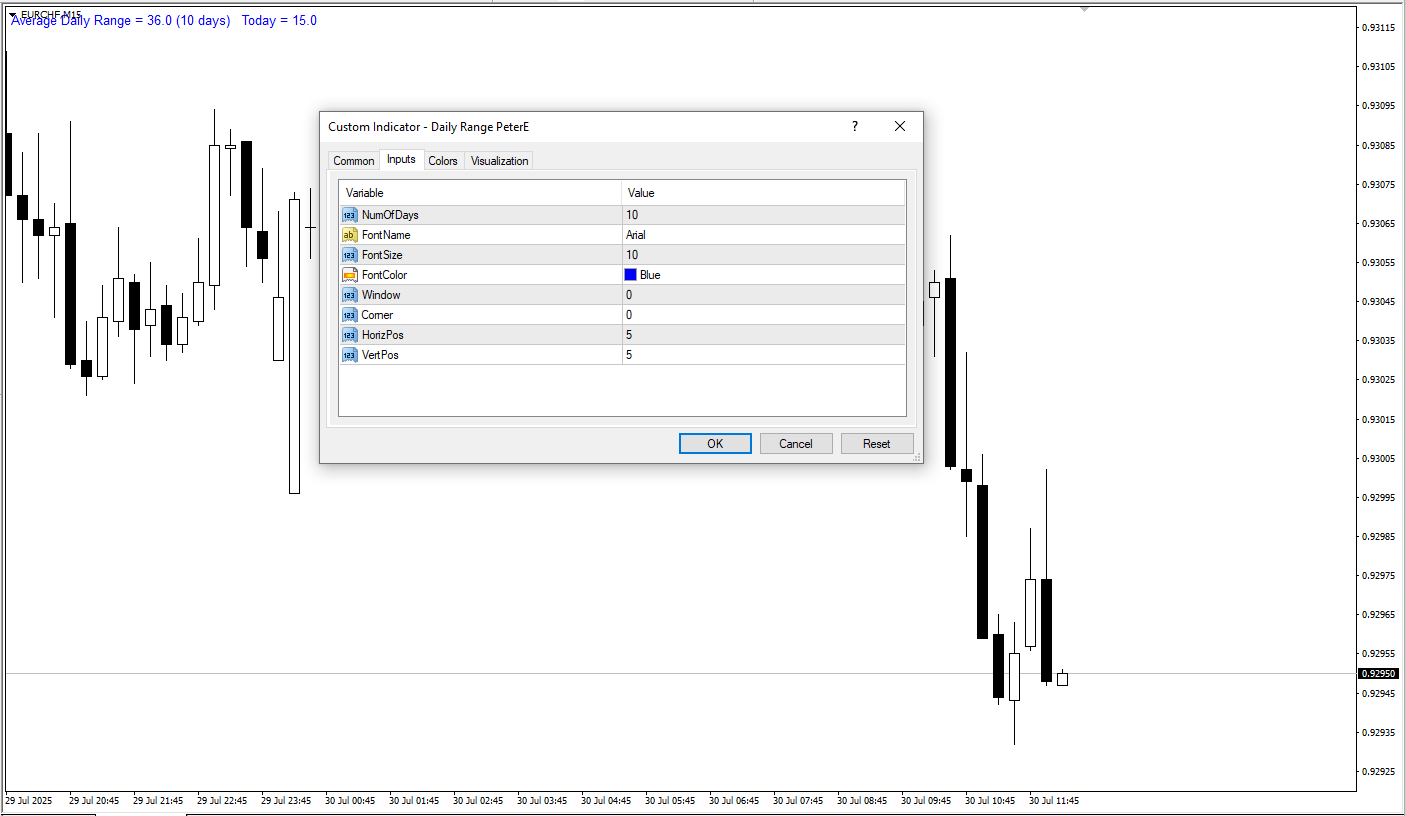
Task: Go to the Visualization tab
Action: 499,161
